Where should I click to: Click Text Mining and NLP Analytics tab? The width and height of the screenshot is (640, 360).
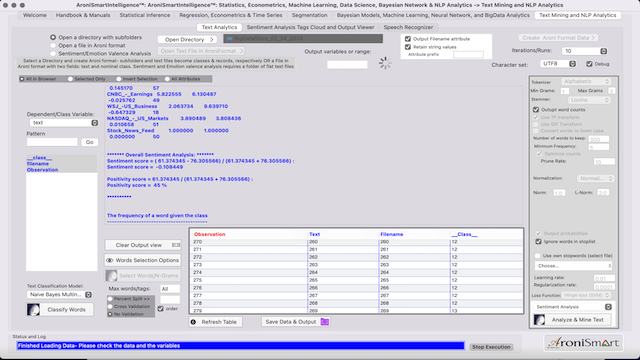click(578, 15)
